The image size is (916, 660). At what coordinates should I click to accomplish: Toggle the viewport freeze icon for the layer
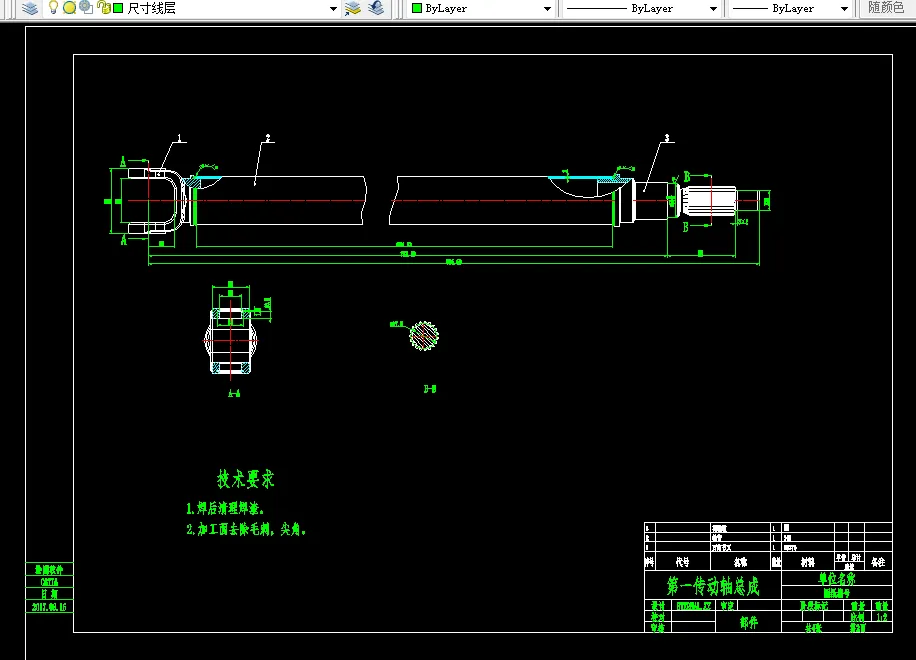click(x=86, y=8)
